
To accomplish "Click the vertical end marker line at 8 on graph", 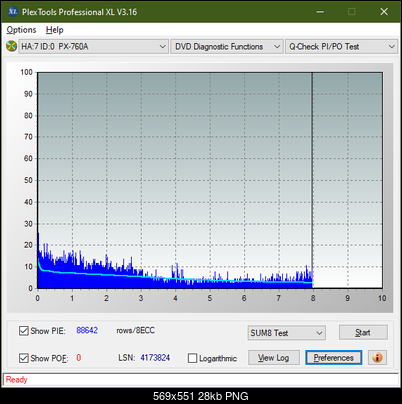I will coord(312,180).
